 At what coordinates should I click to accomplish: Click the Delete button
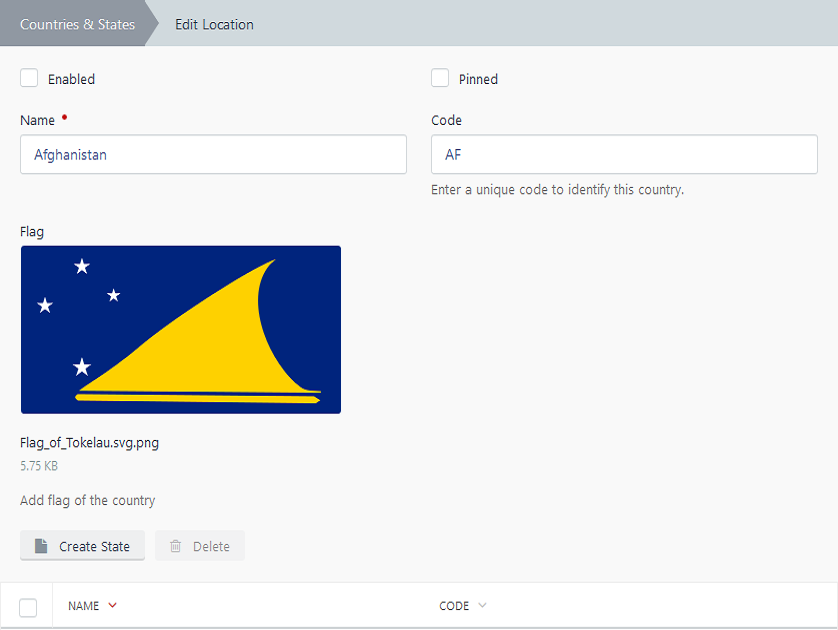tap(200, 546)
